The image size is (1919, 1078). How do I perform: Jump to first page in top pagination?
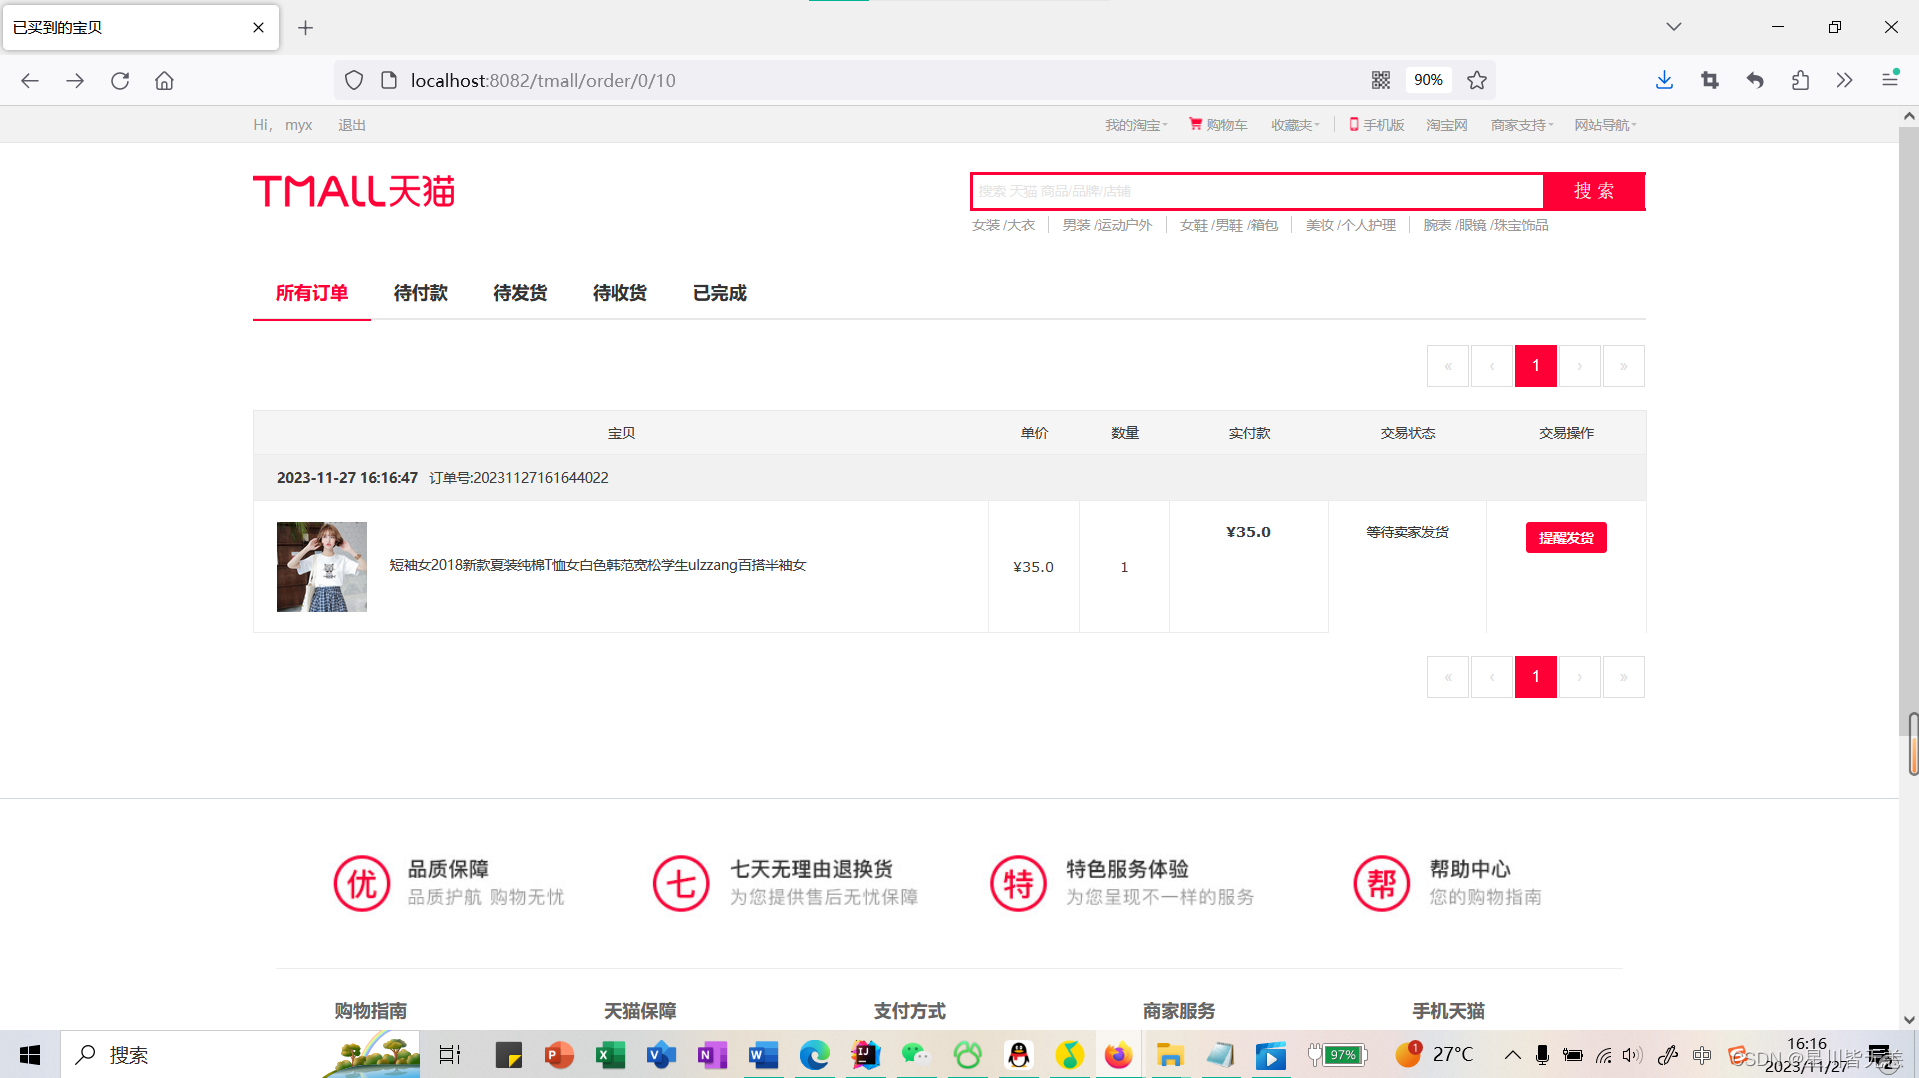[1448, 366]
